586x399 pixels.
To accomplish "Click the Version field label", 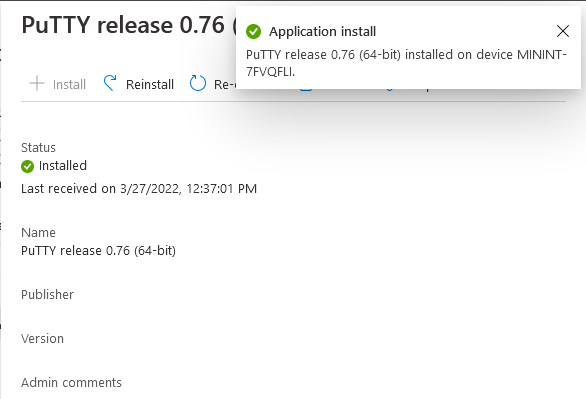I will pos(42,338).
